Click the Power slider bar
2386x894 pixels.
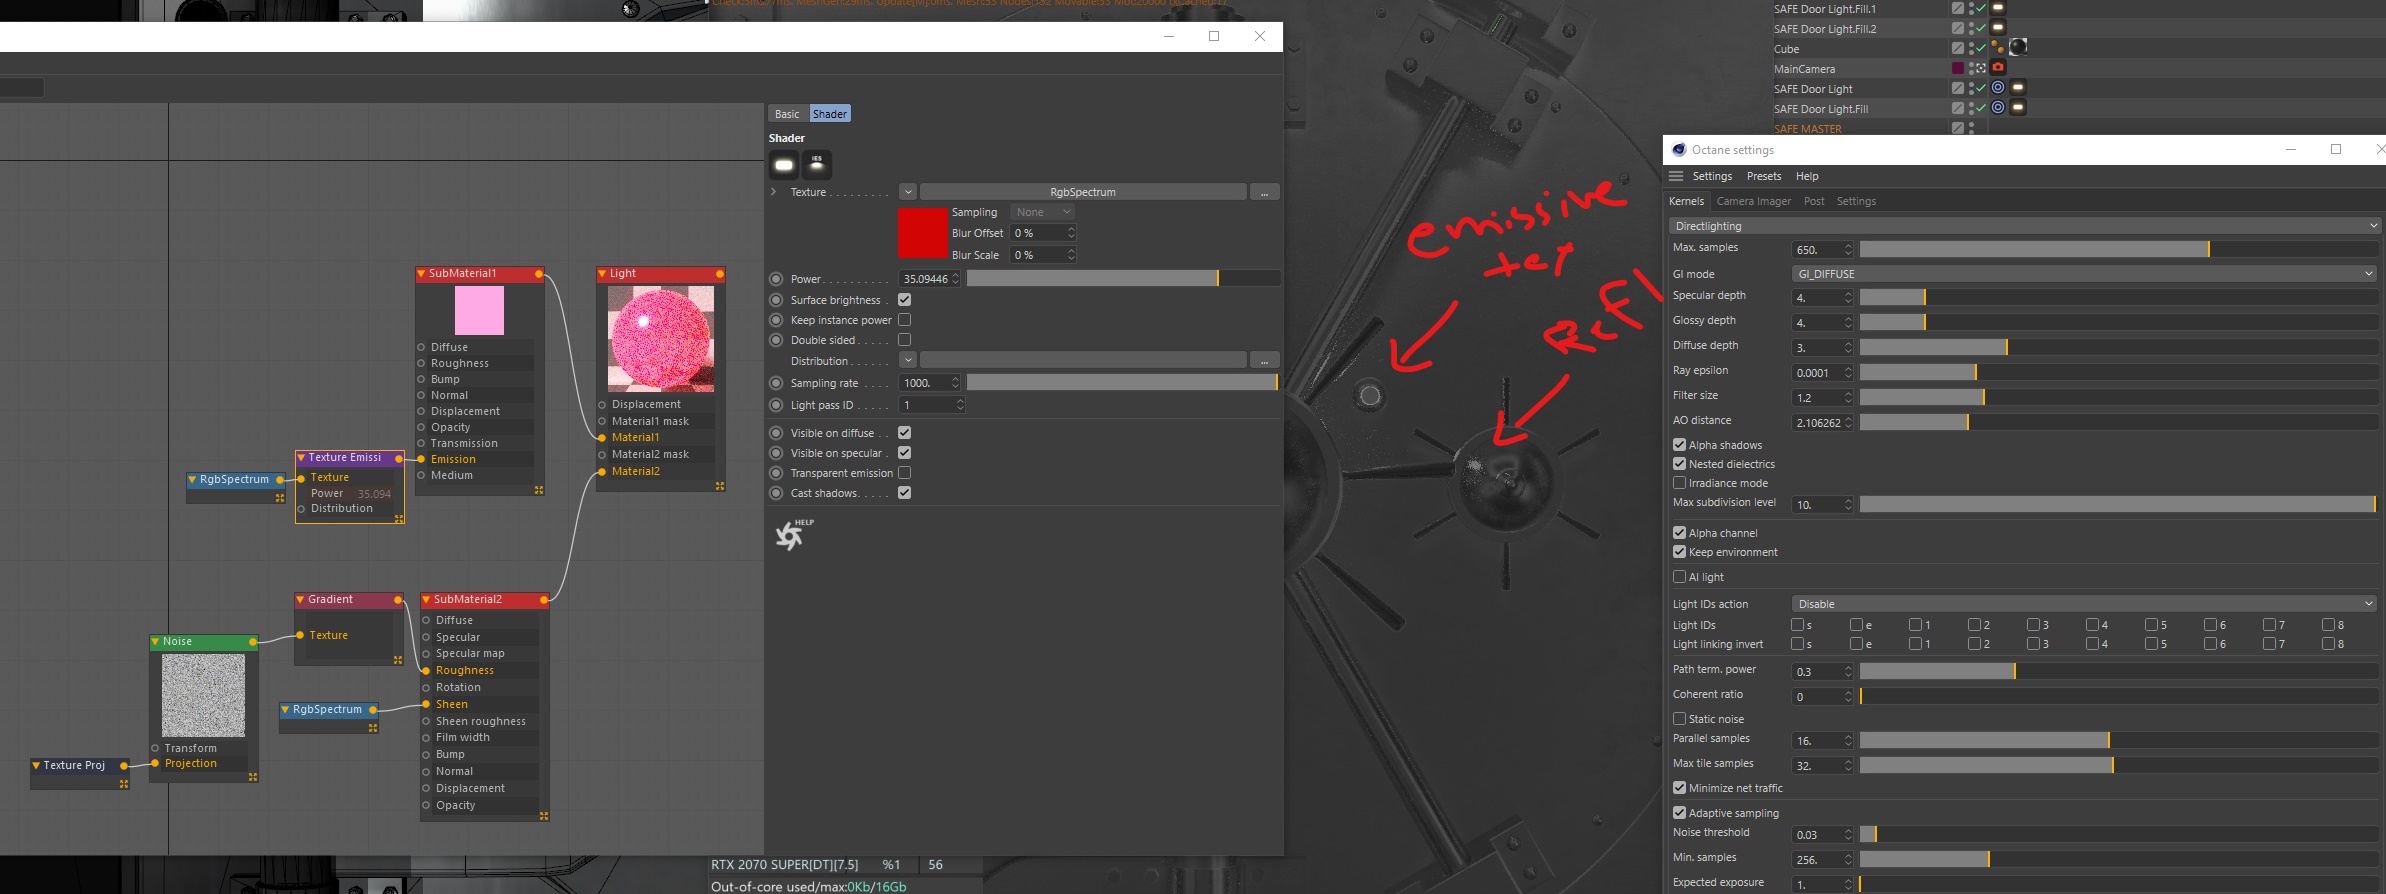point(1123,279)
